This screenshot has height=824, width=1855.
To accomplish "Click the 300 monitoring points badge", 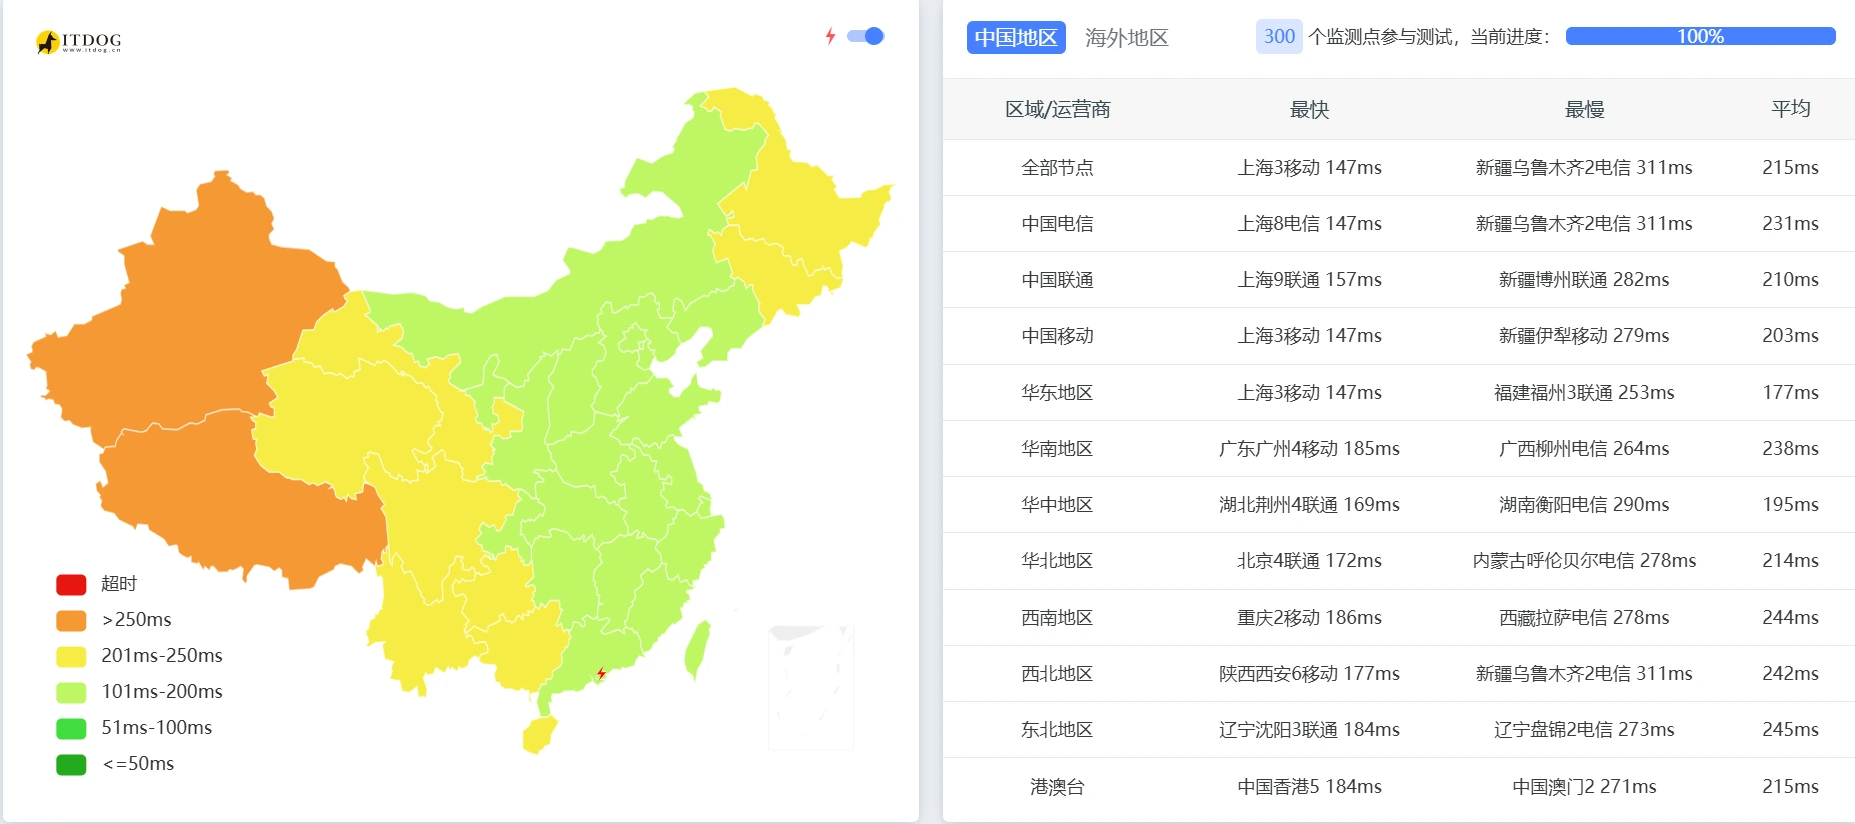I will pyautogui.click(x=1279, y=36).
